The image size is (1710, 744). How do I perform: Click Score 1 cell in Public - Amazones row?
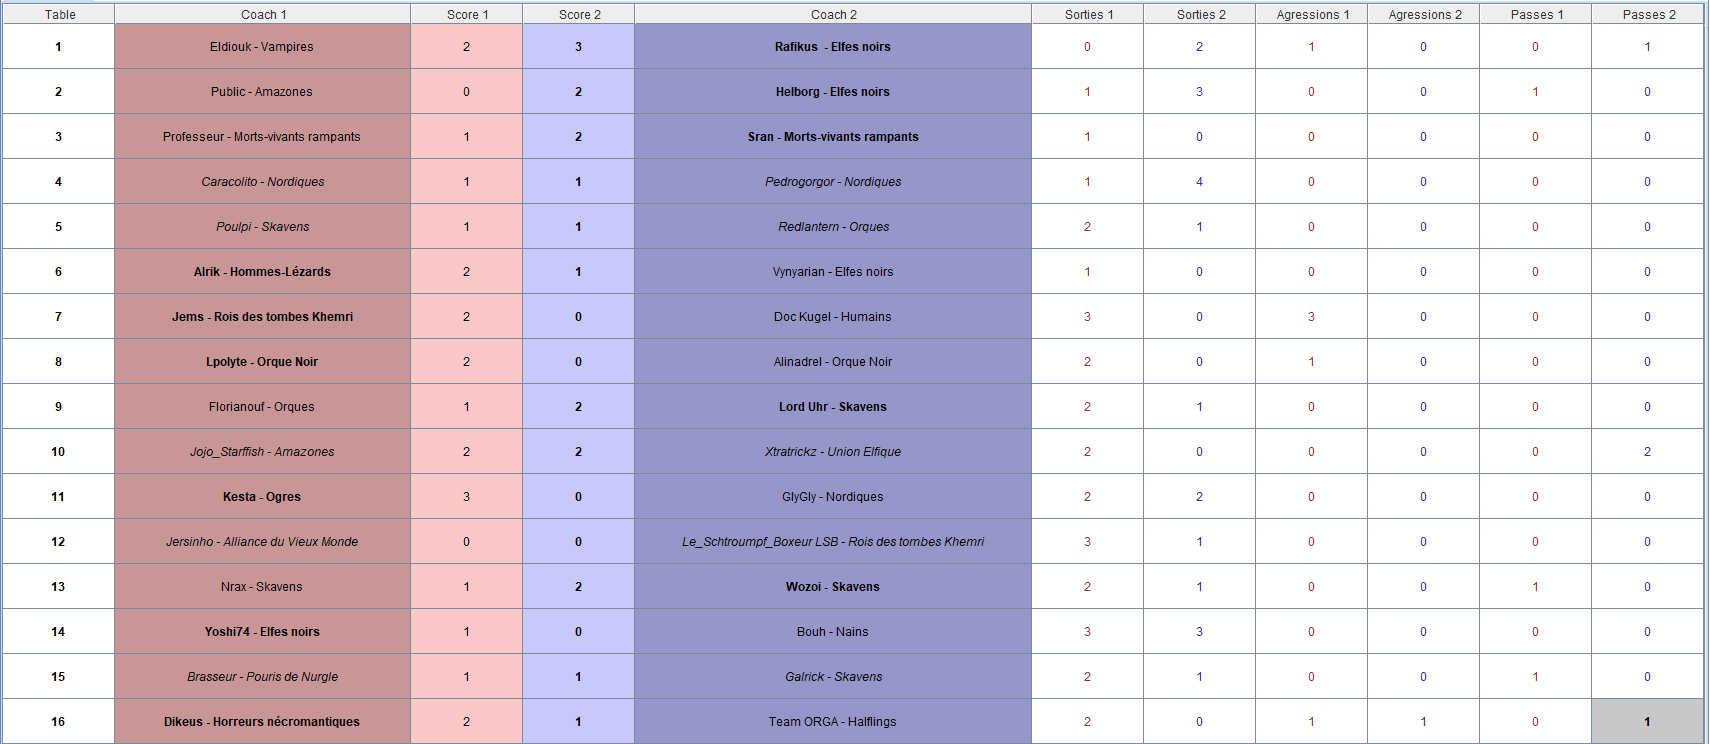[466, 92]
